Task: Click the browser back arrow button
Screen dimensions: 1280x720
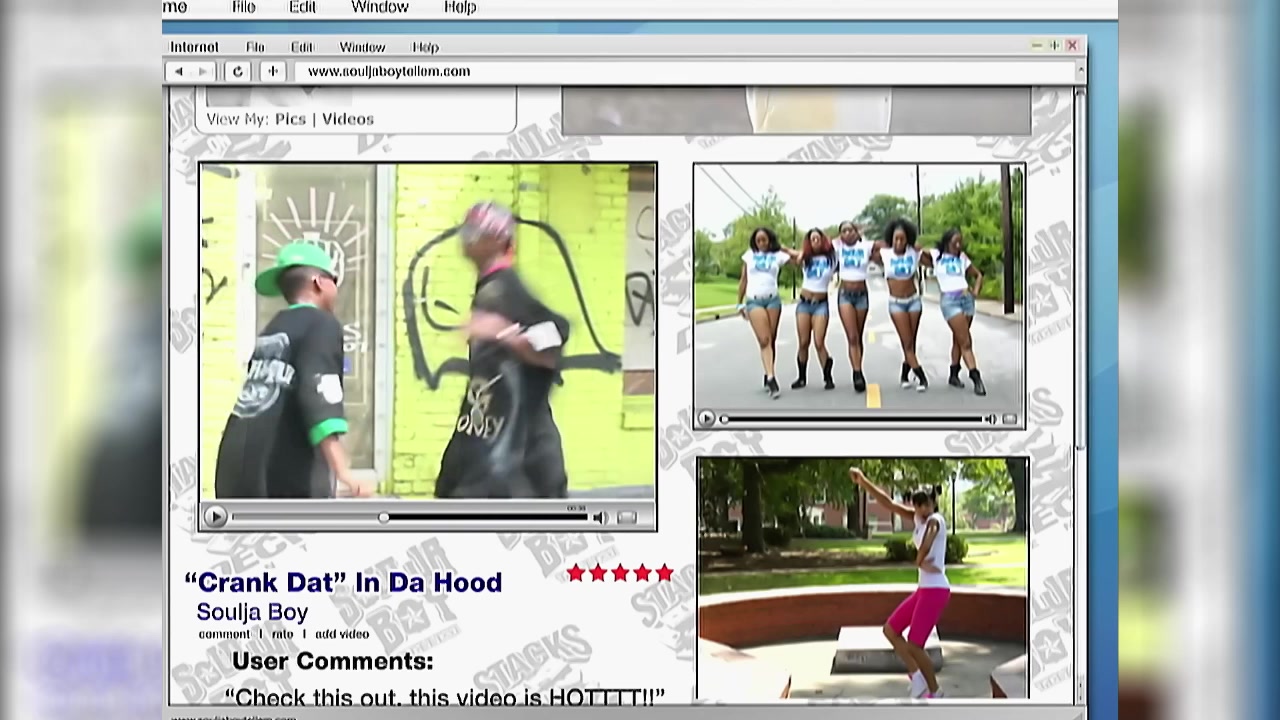Action: click(179, 72)
